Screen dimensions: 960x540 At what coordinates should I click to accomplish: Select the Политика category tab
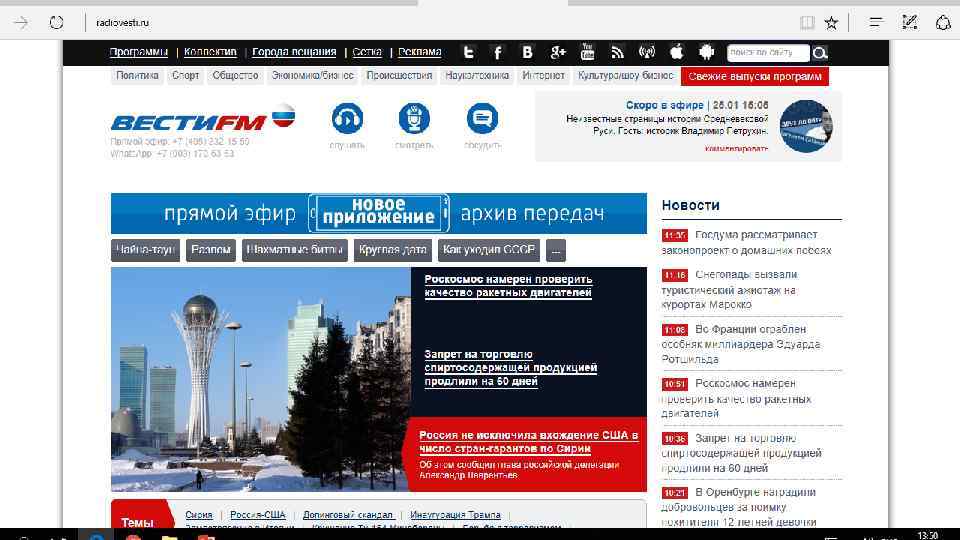[x=137, y=76]
